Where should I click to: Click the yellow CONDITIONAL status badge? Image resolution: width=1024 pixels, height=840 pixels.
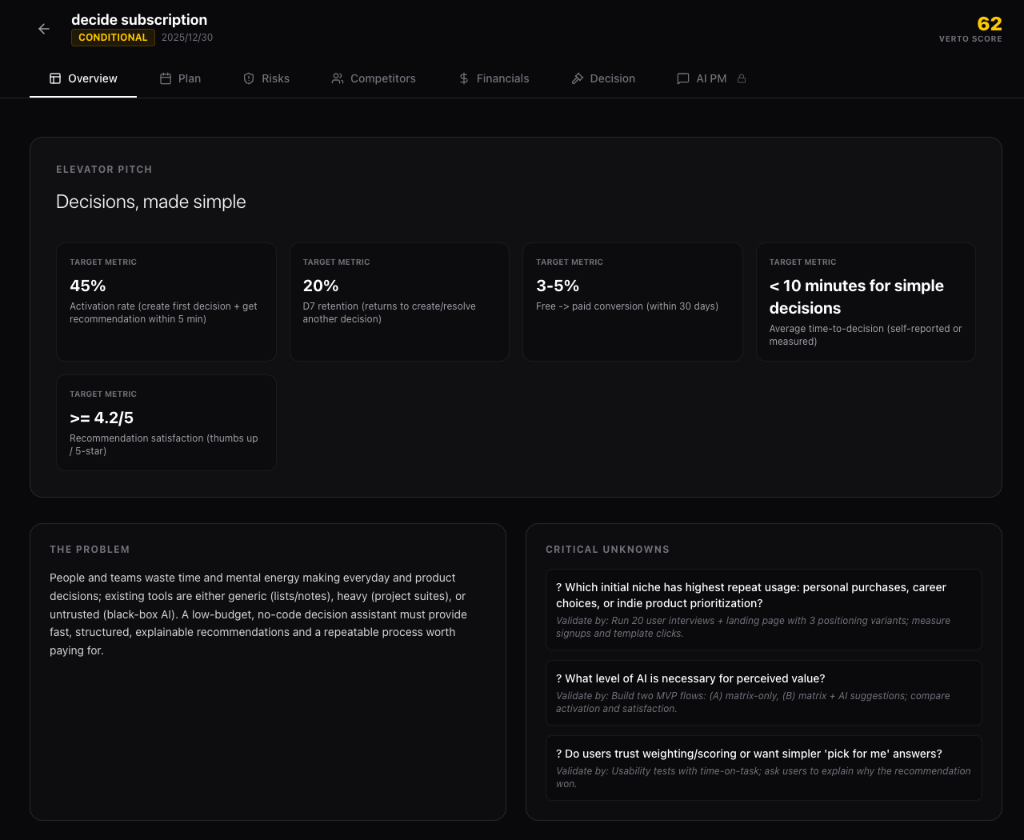click(113, 38)
